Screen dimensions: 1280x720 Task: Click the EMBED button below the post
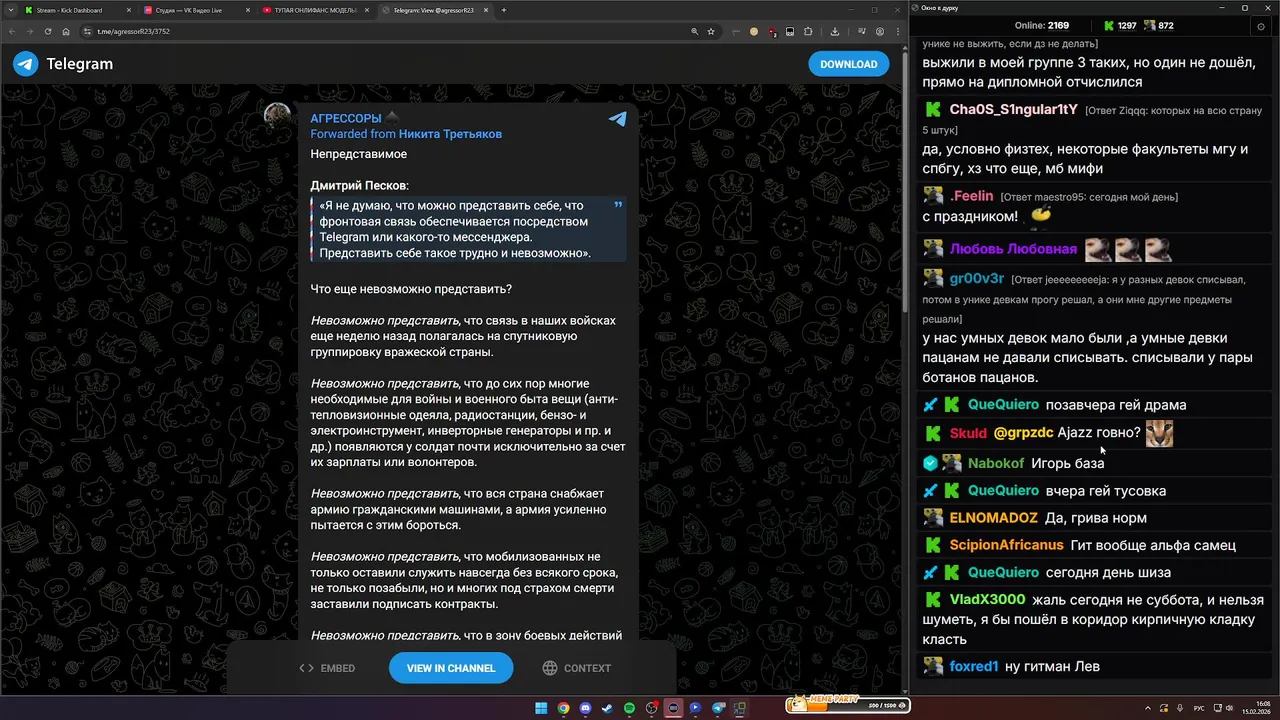[x=327, y=668]
